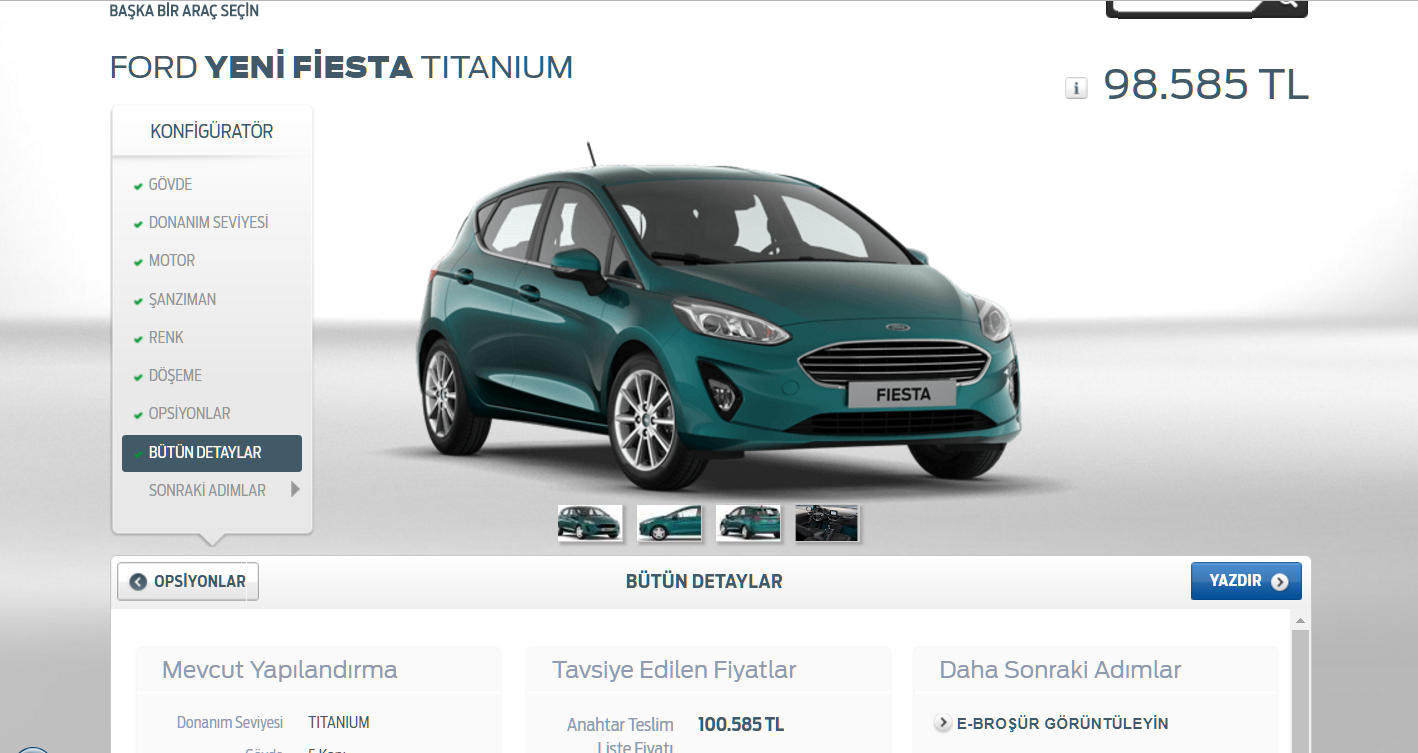Go to MOTOR configurator step
The image size is (1418, 753).
point(172,261)
